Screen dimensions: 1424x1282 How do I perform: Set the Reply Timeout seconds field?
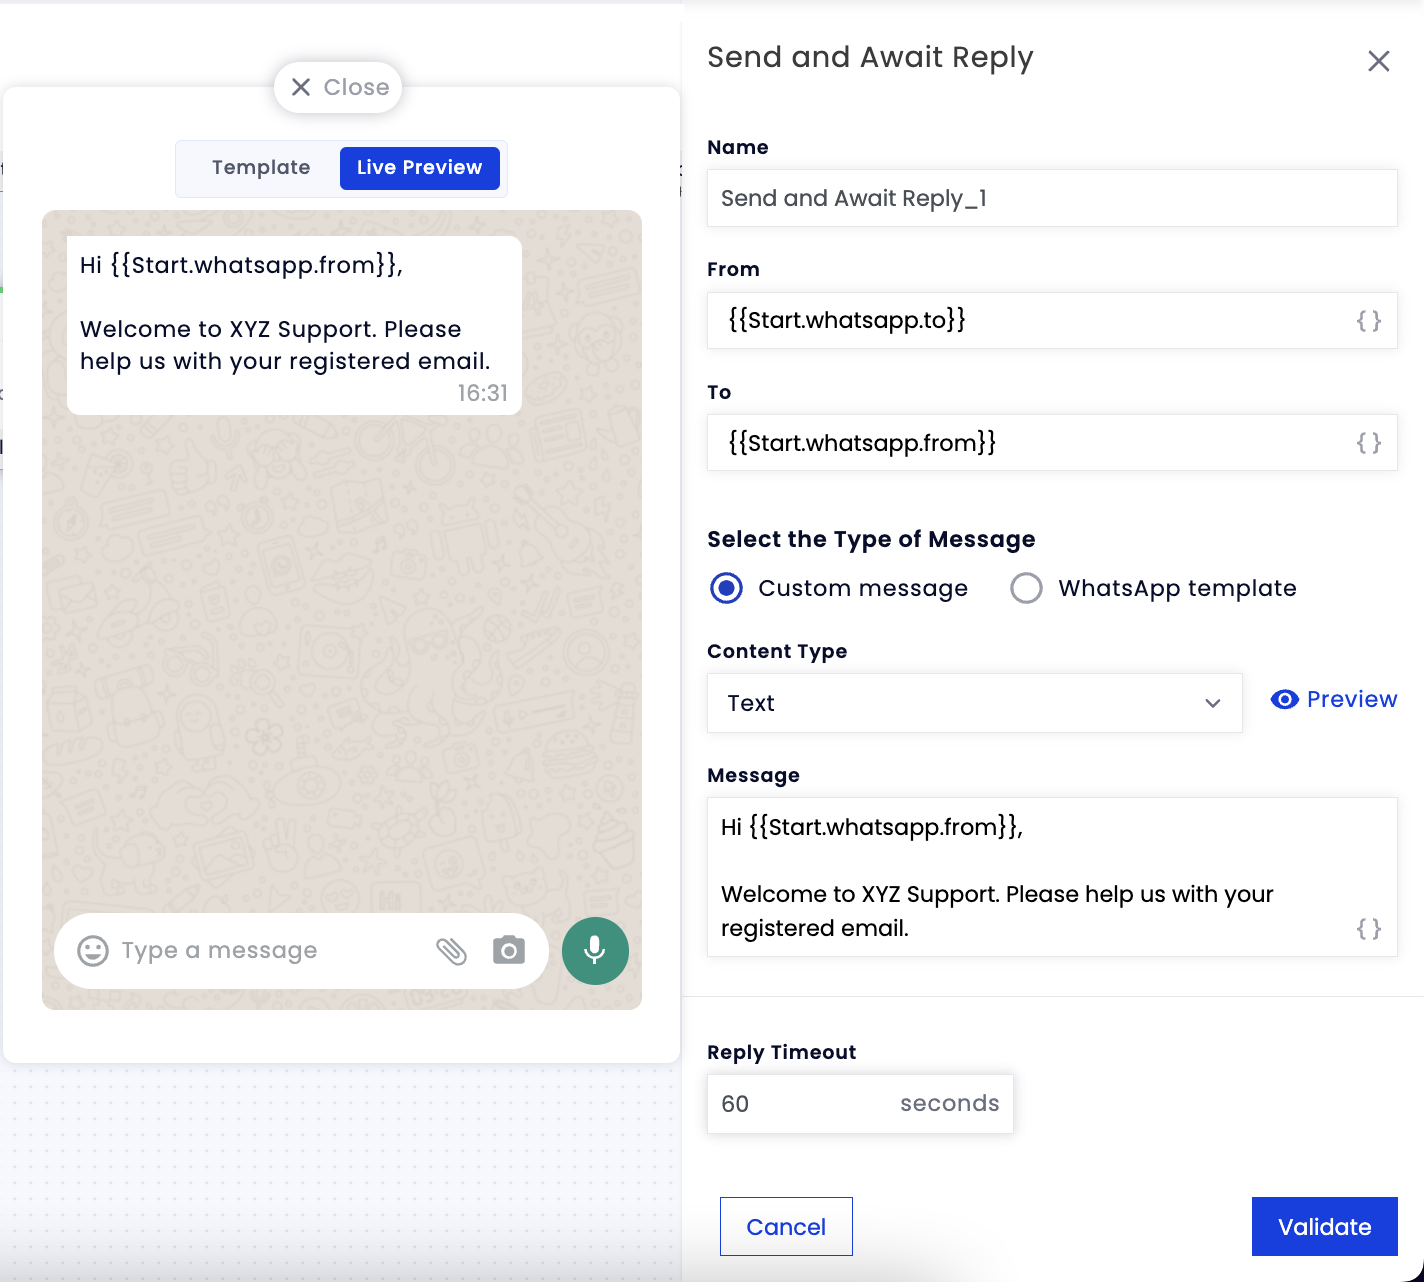pyautogui.click(x=860, y=1104)
